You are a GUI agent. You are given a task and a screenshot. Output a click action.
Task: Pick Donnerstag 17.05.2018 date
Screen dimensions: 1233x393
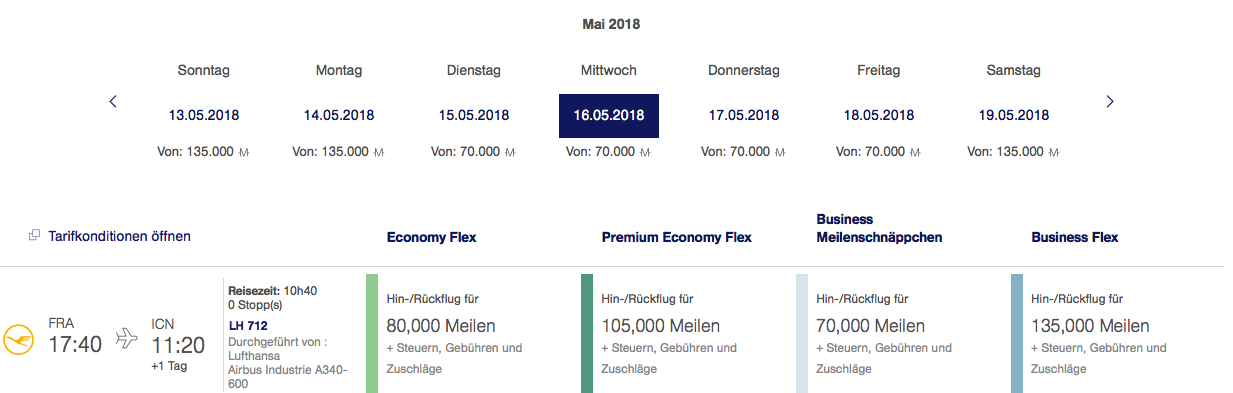click(x=744, y=115)
